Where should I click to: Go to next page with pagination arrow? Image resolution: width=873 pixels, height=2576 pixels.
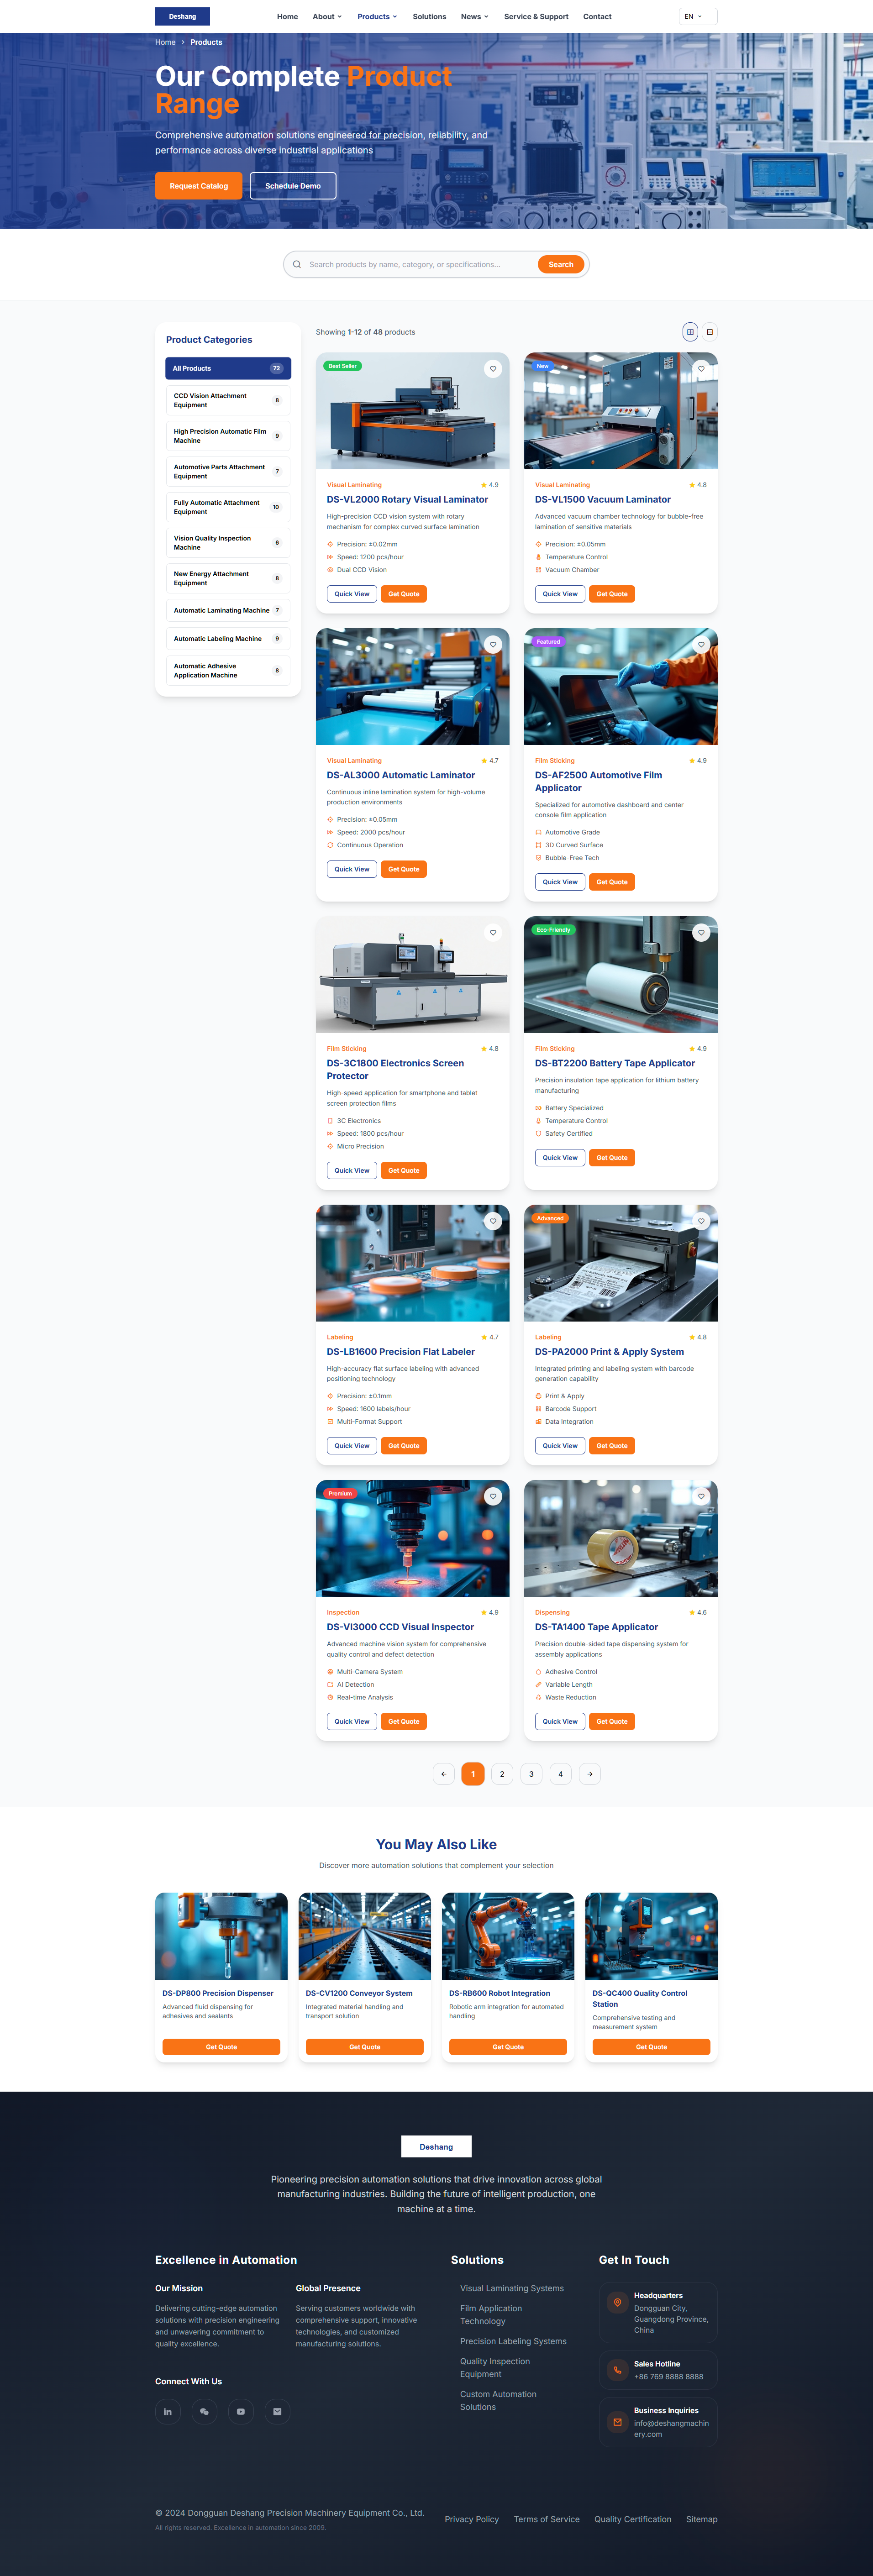tap(590, 1773)
